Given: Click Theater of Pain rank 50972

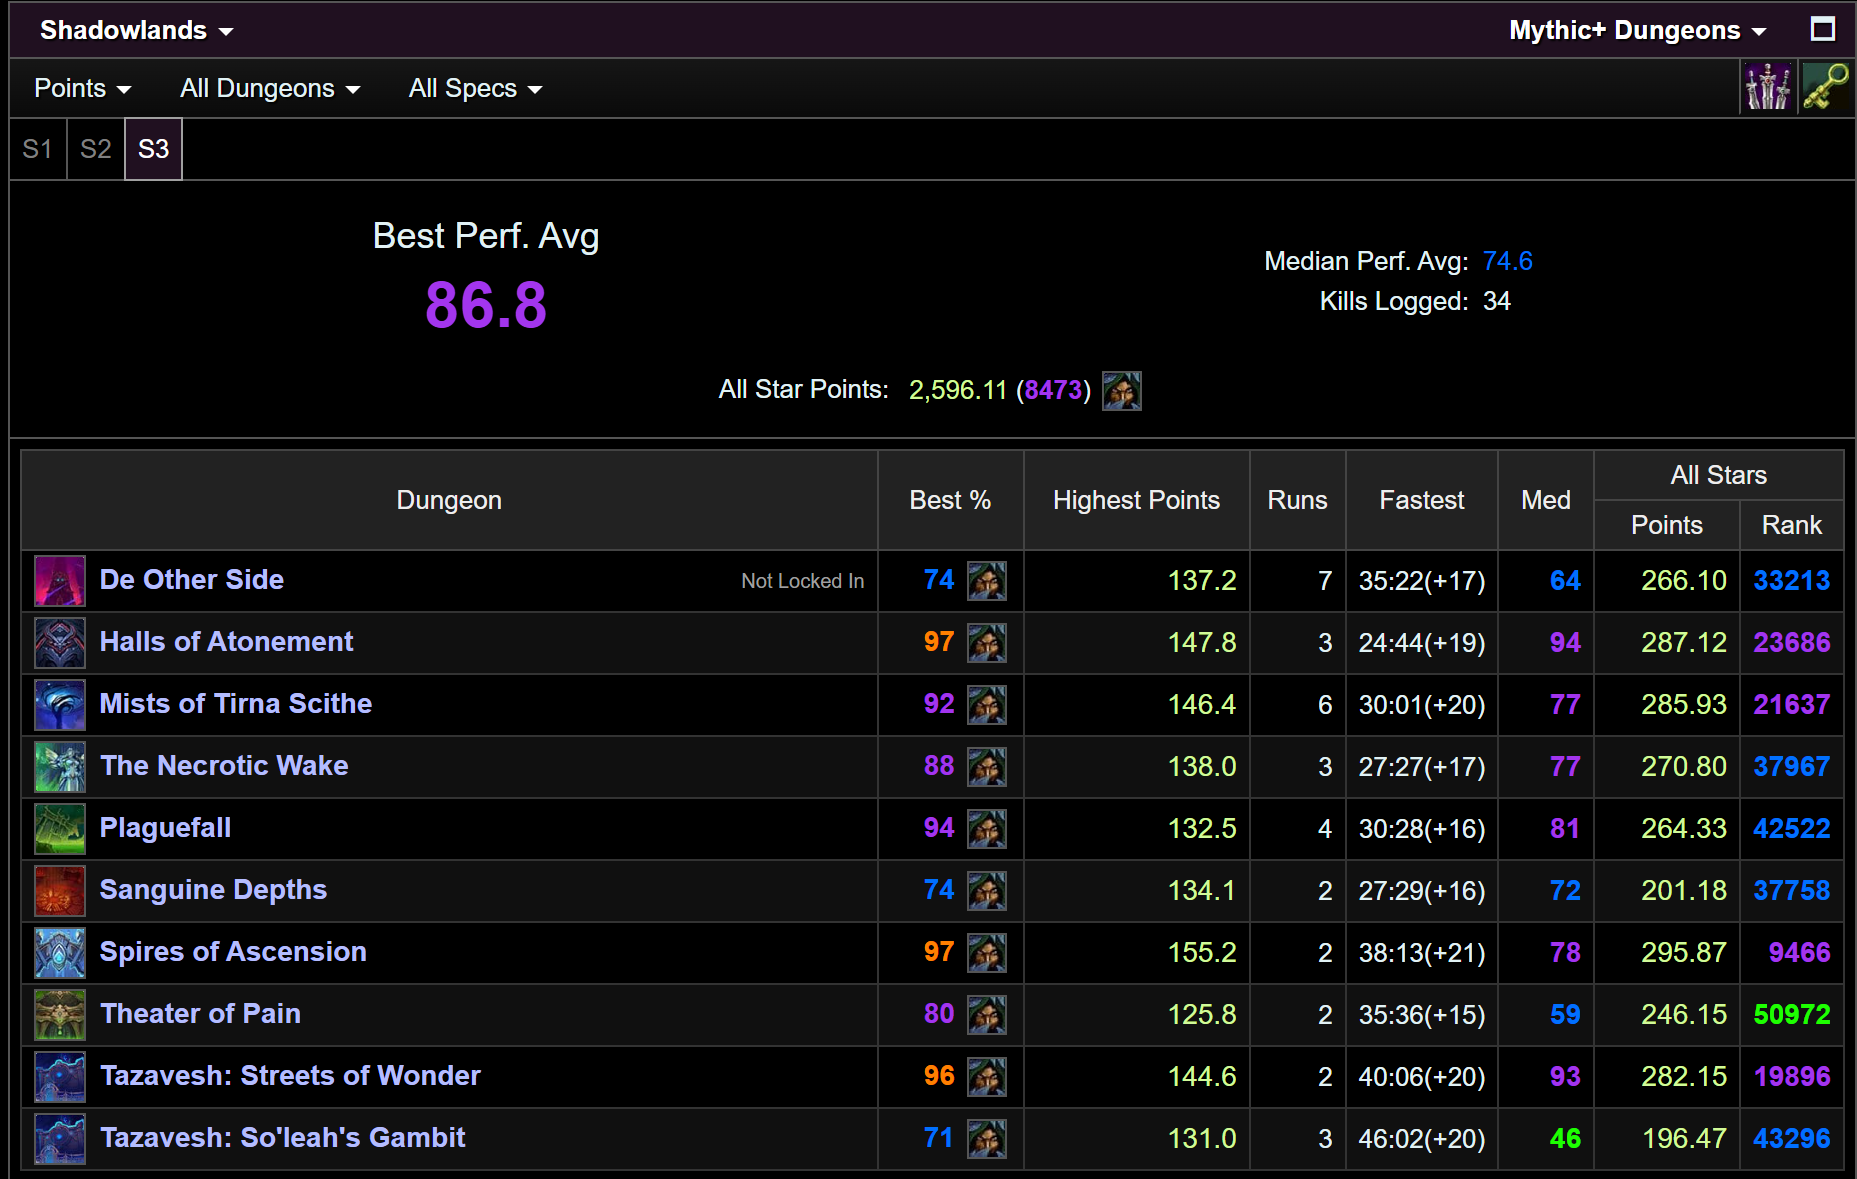Looking at the screenshot, I should [1792, 1014].
